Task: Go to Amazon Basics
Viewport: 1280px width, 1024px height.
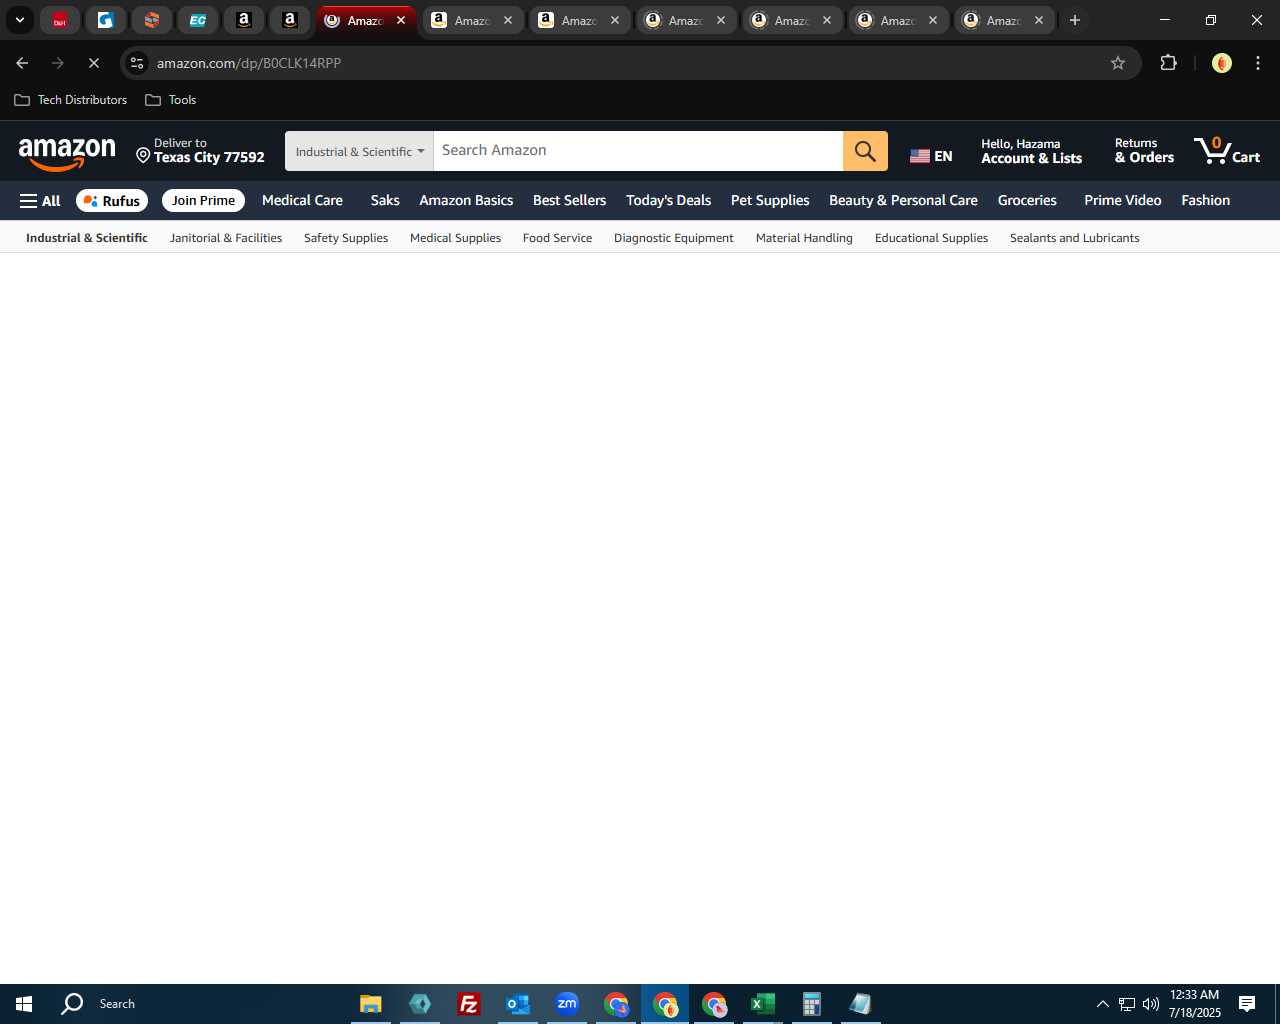Action: click(466, 201)
